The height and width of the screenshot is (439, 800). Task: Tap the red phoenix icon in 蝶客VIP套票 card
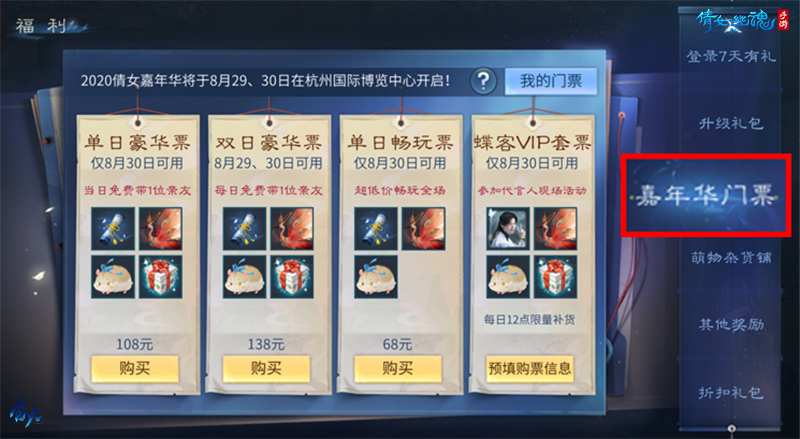coord(556,229)
